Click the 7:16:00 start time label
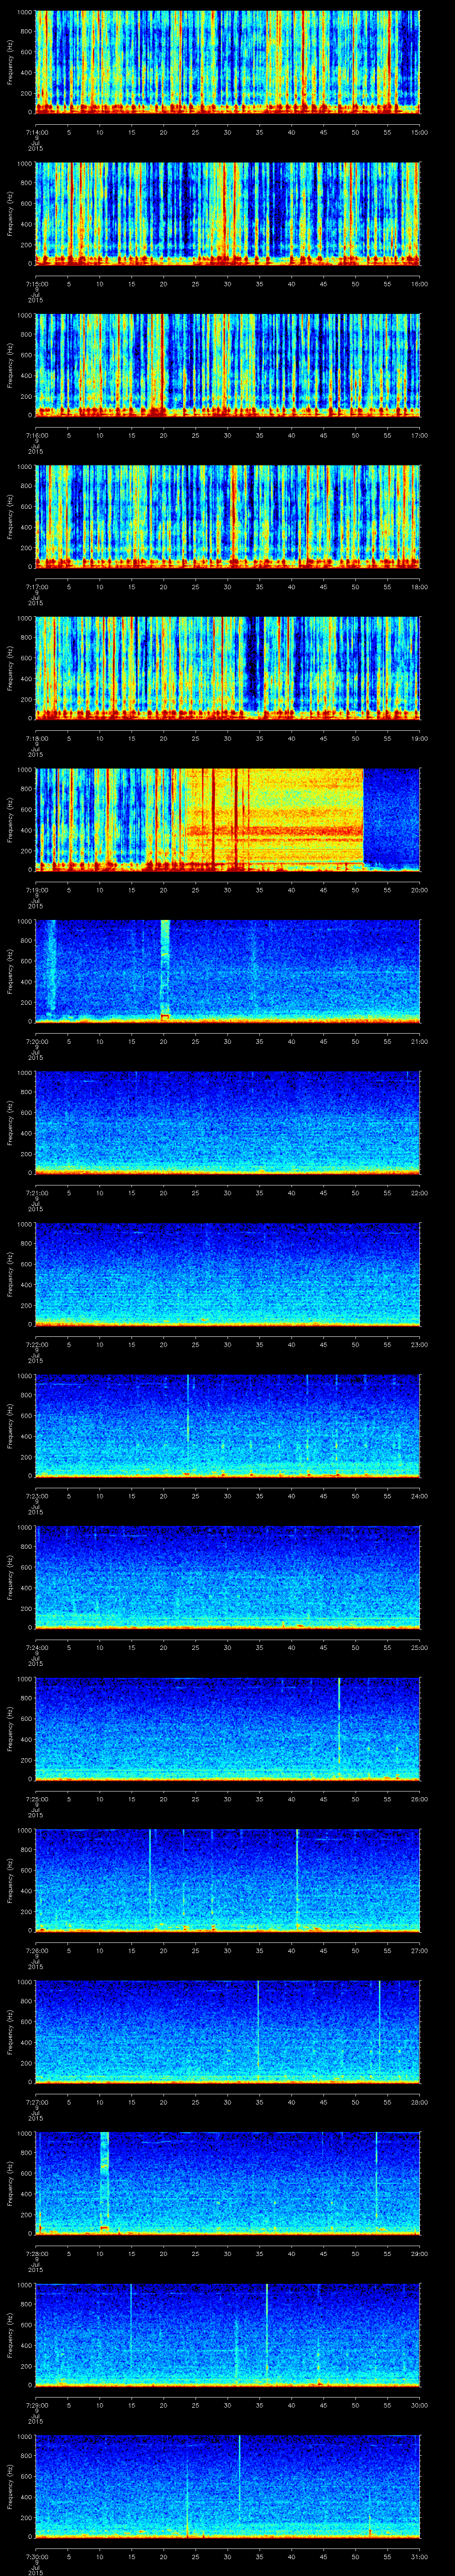 click(36, 435)
